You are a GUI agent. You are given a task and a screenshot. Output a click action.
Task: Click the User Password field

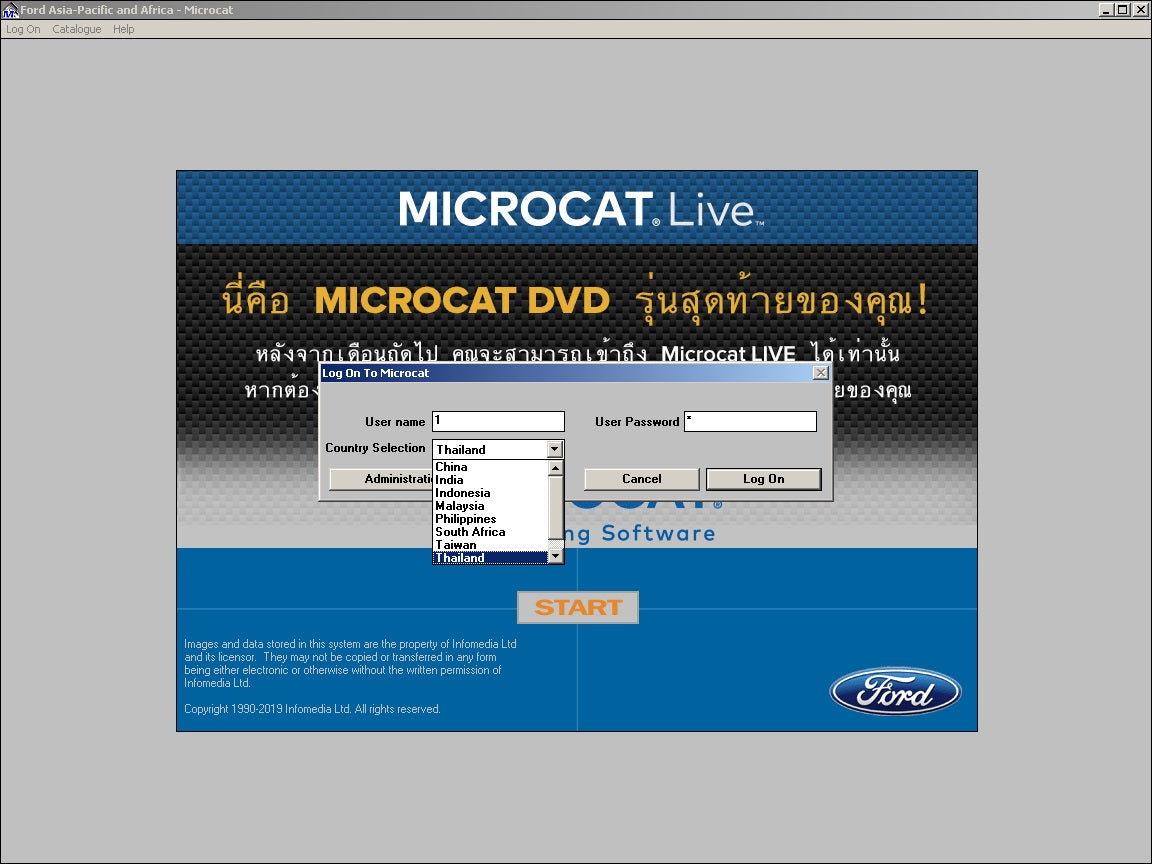(749, 421)
